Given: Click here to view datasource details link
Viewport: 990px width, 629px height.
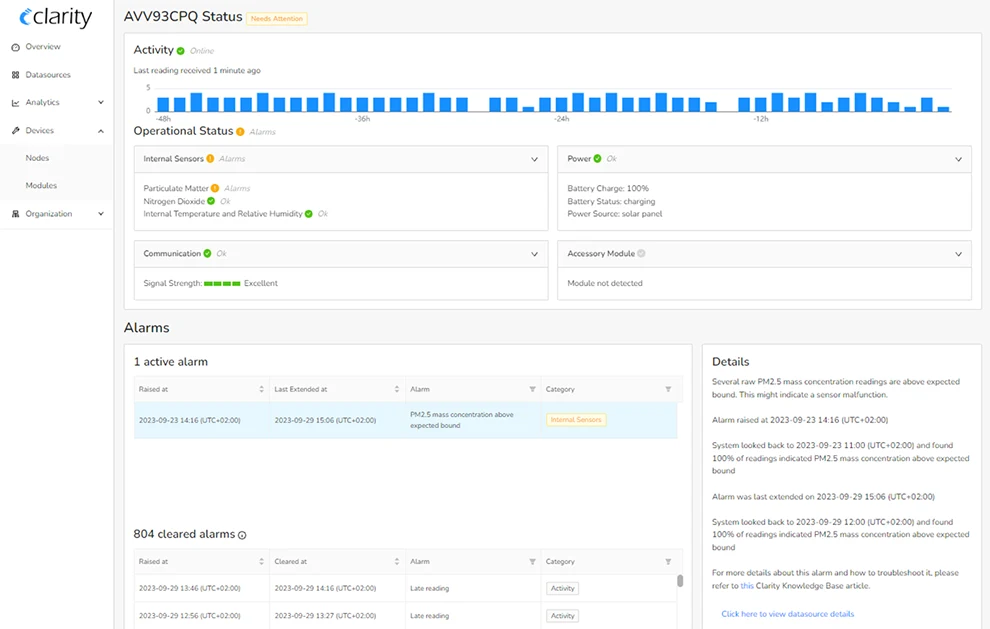Looking at the screenshot, I should click(x=787, y=614).
